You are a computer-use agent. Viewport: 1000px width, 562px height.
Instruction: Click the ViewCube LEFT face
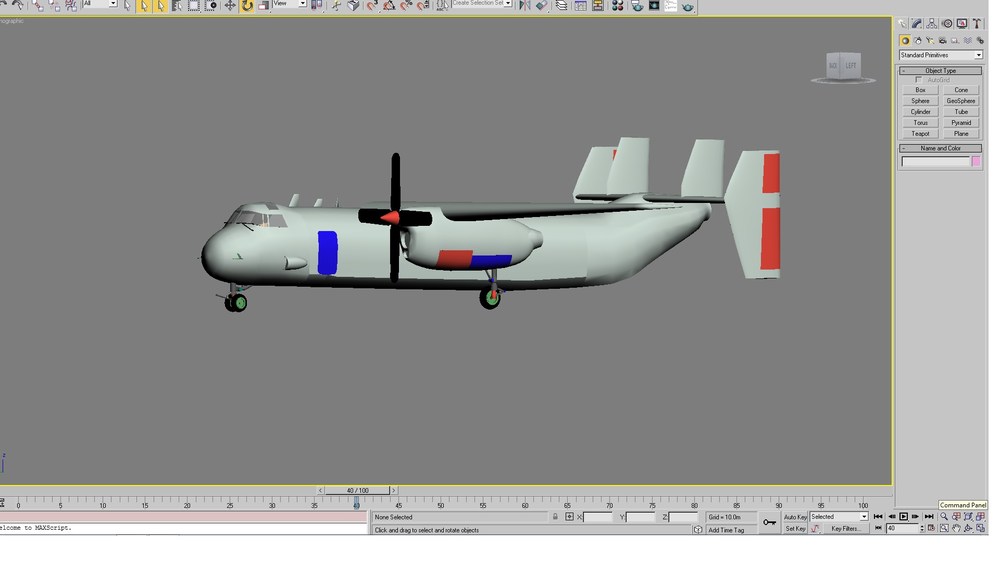(851, 66)
